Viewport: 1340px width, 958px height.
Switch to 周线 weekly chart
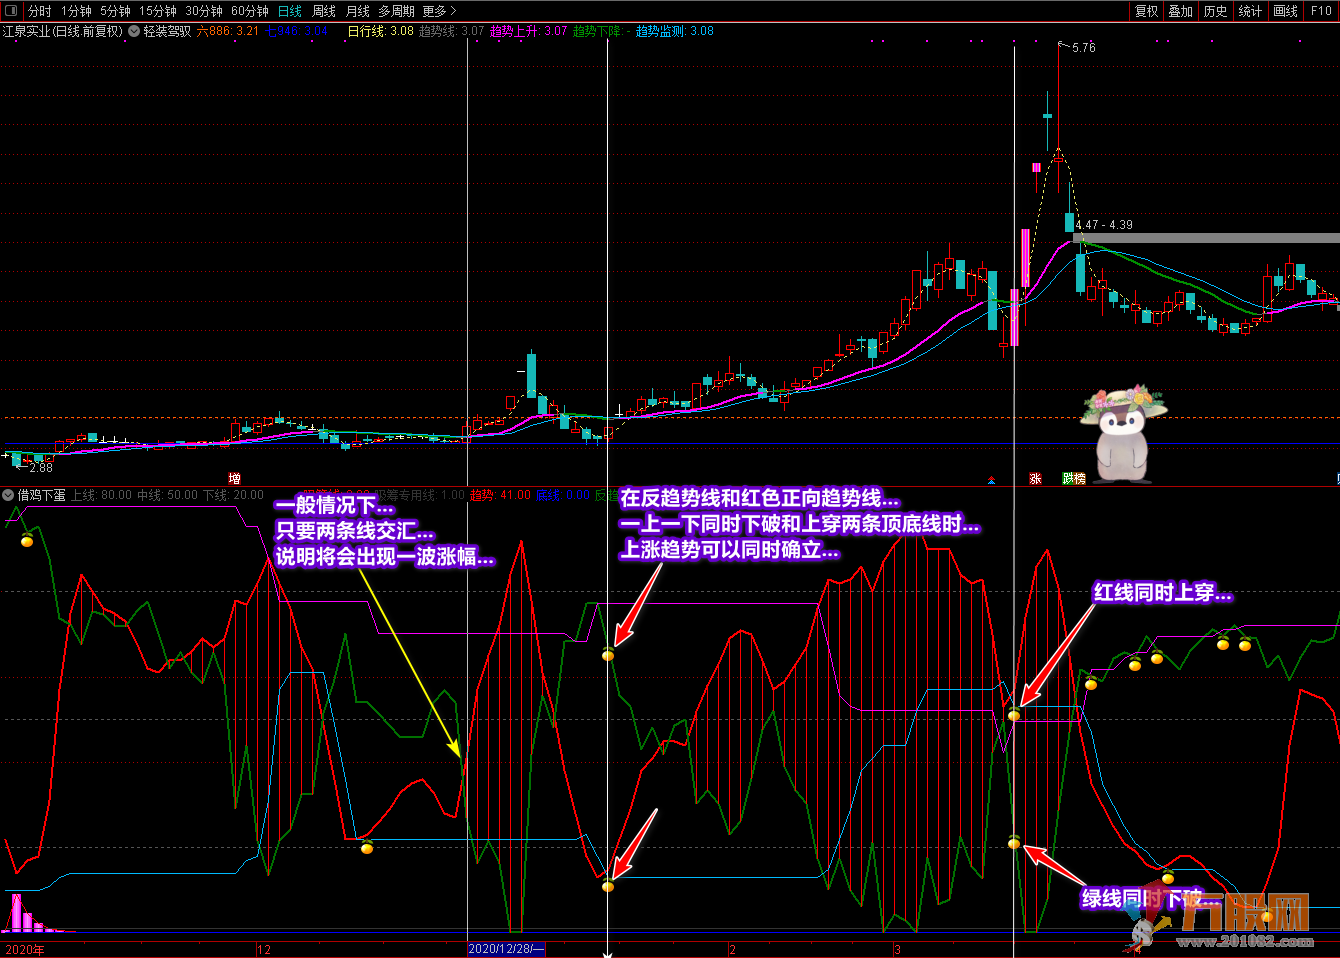(x=324, y=11)
